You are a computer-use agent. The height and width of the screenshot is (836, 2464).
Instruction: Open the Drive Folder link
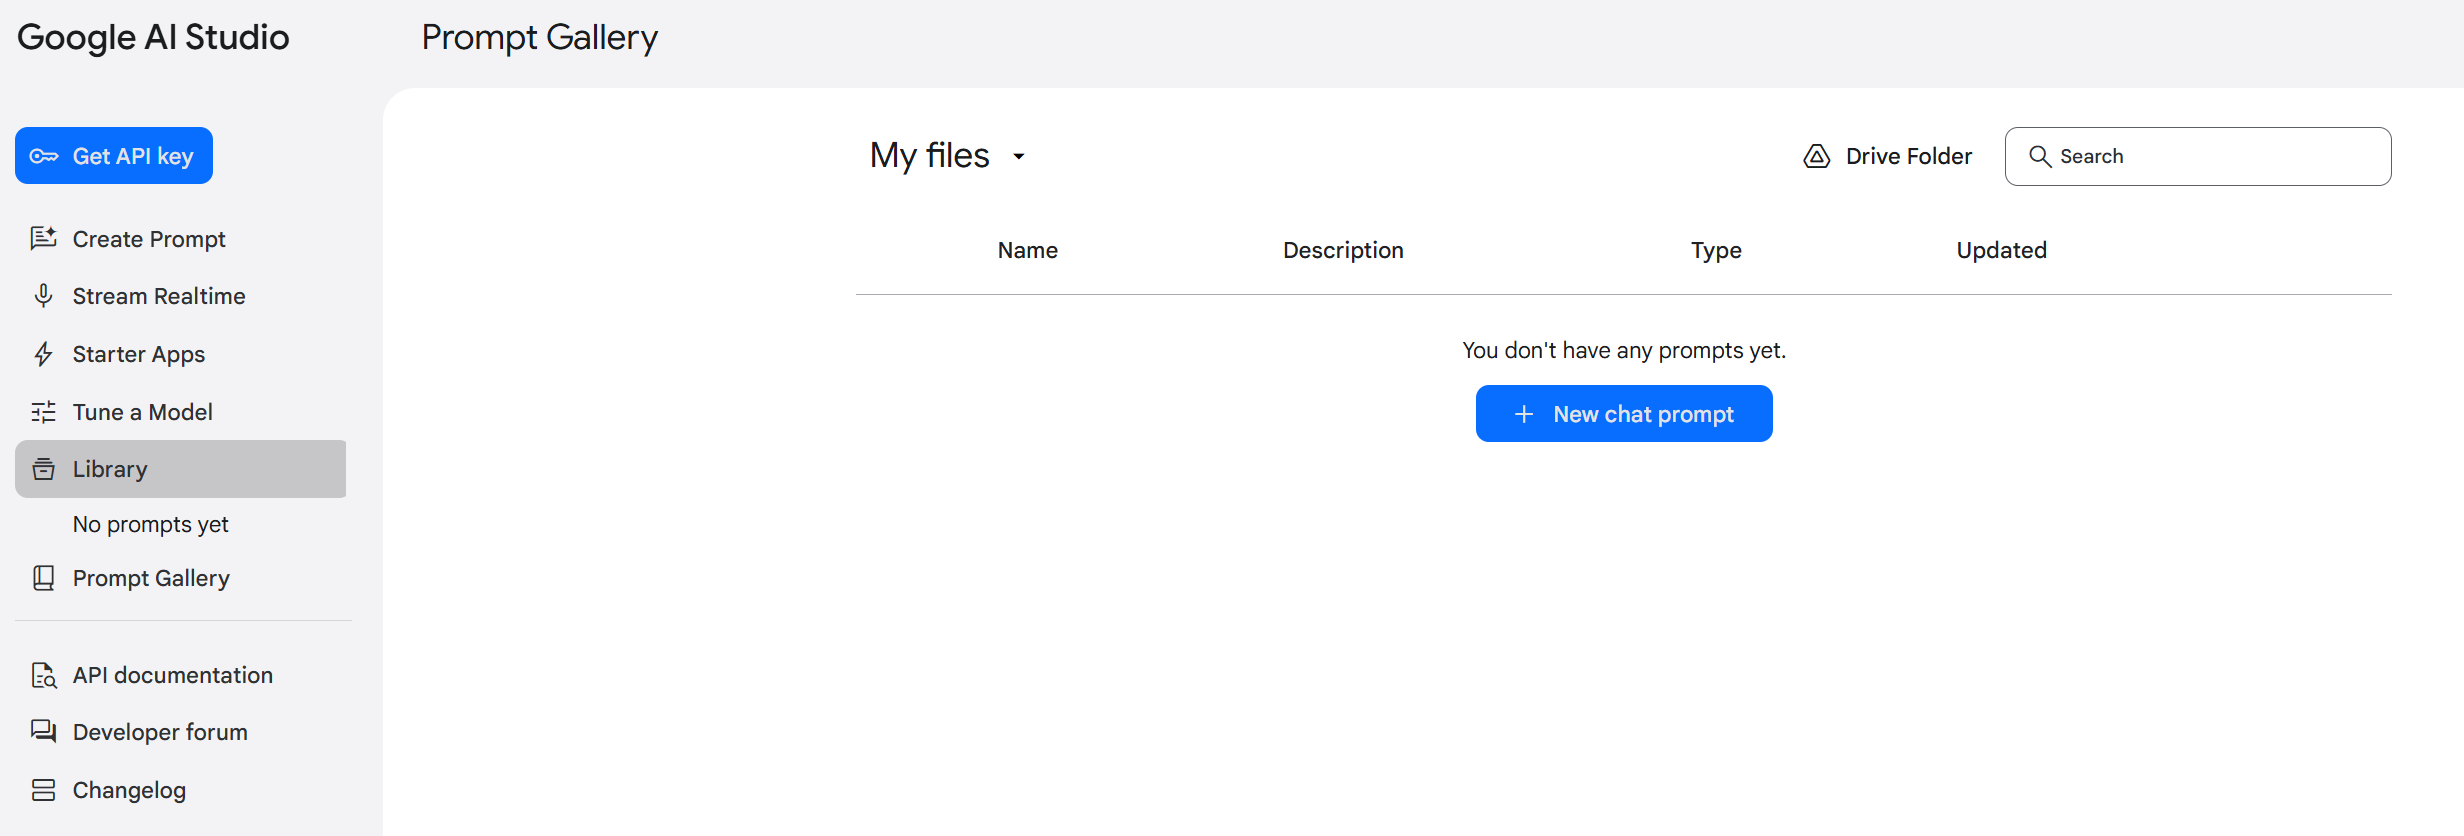pos(1887,156)
